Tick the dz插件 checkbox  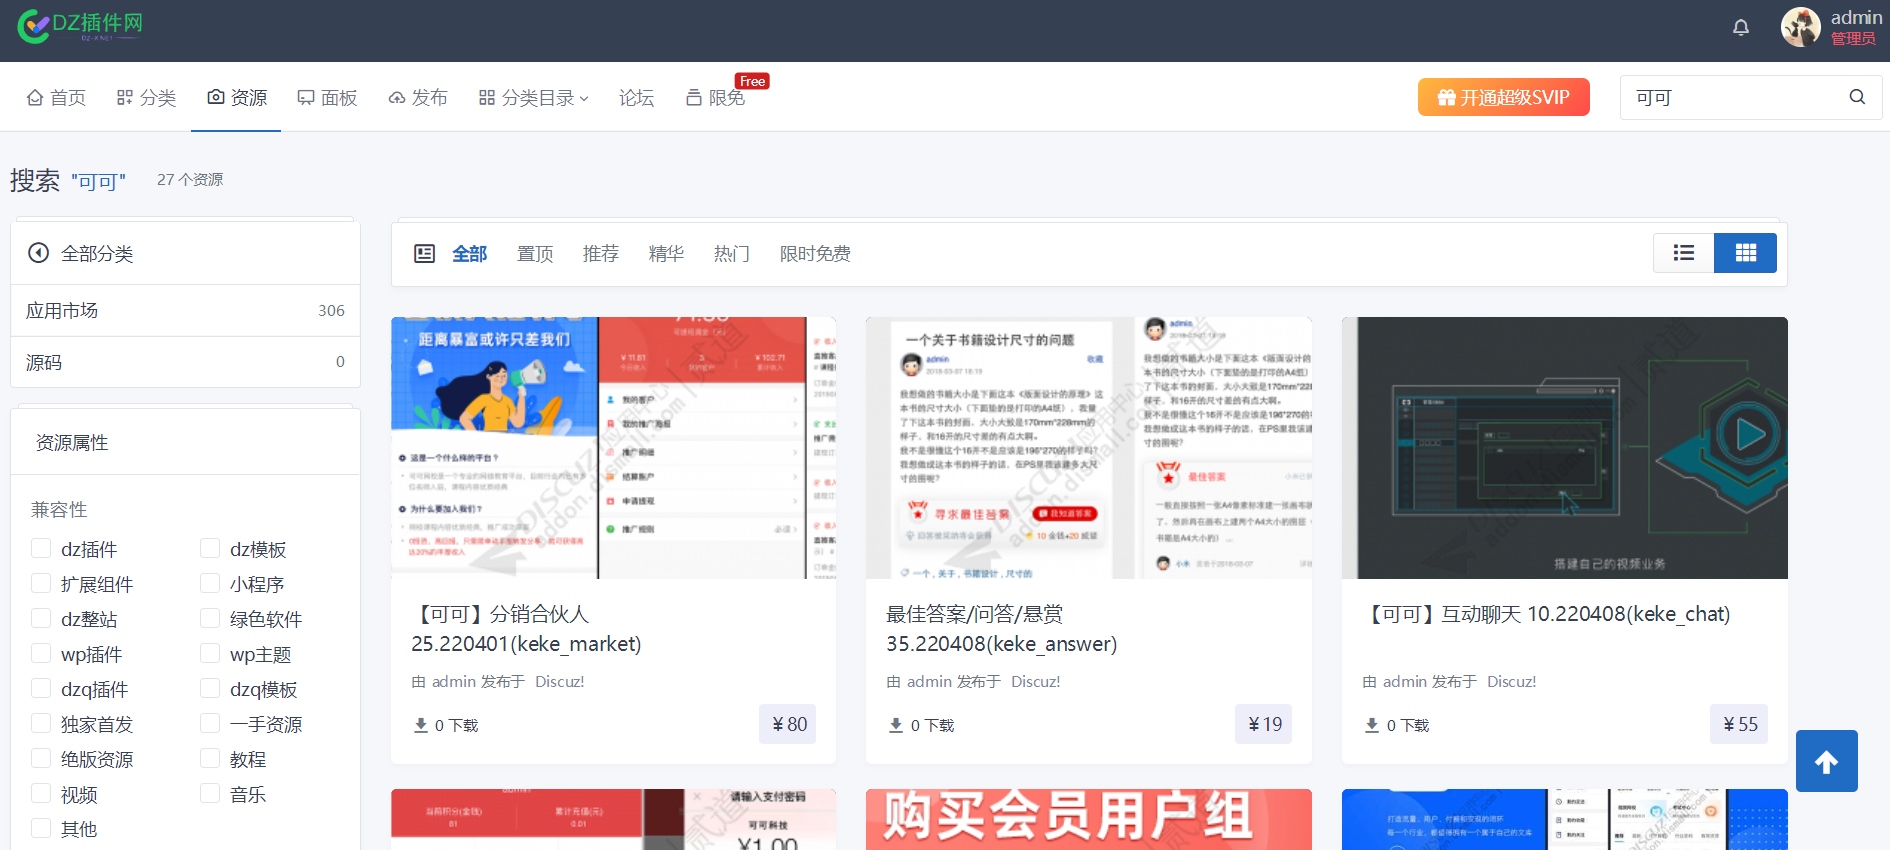[x=41, y=548]
